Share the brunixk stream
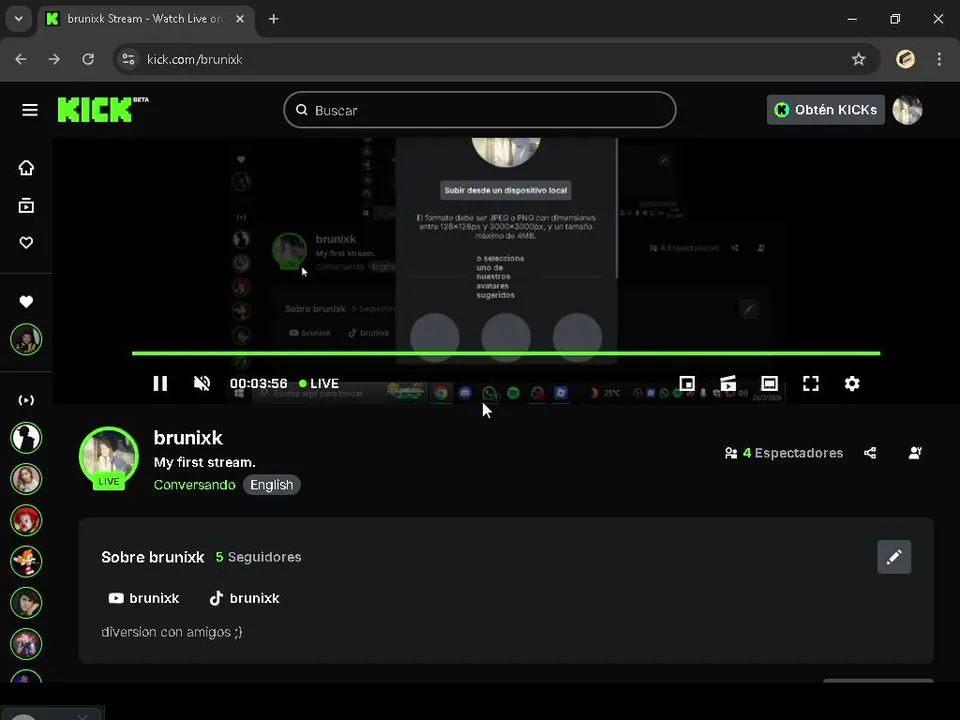Viewport: 960px width, 720px height. click(x=870, y=453)
